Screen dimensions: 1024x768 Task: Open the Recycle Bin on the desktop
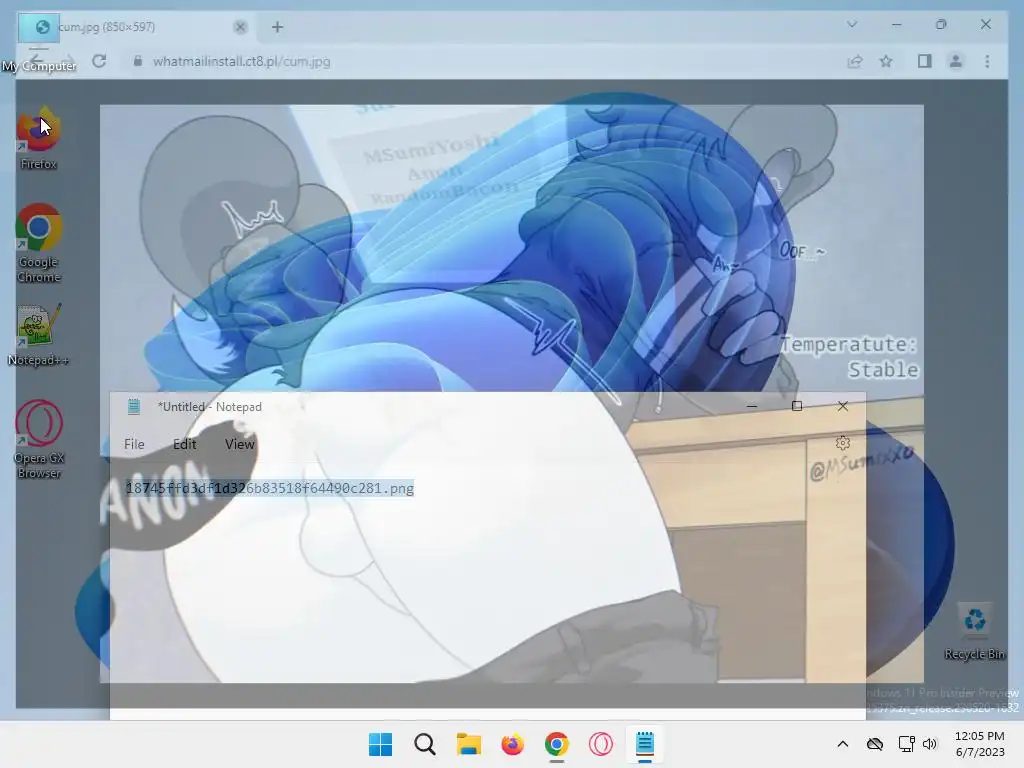pyautogui.click(x=974, y=631)
